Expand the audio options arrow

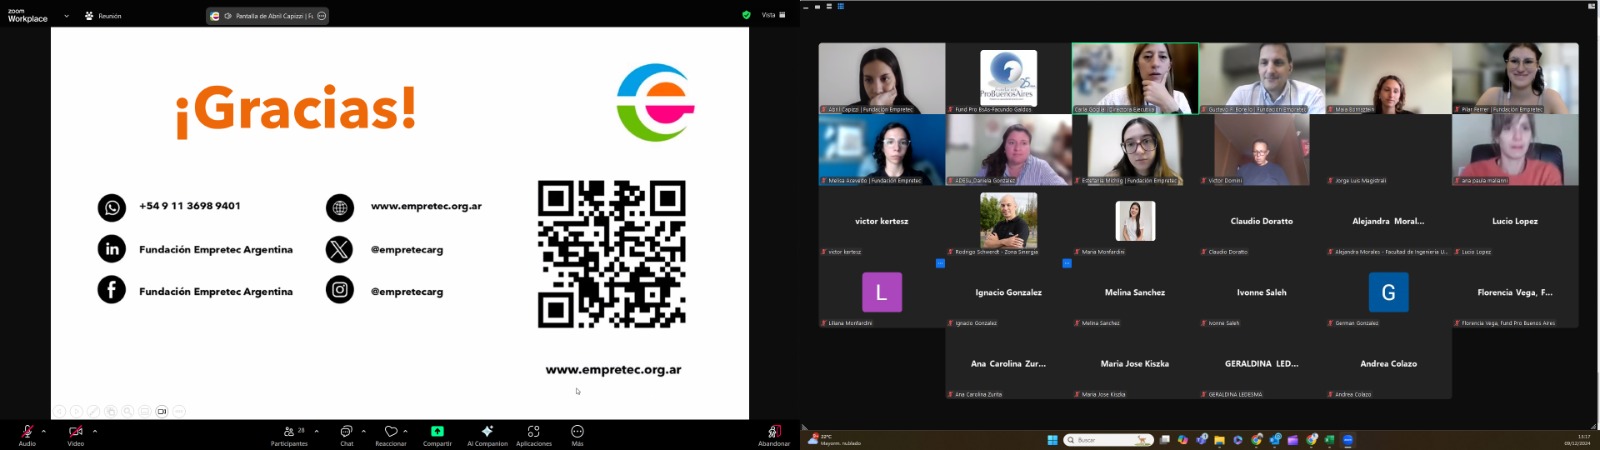pos(44,431)
